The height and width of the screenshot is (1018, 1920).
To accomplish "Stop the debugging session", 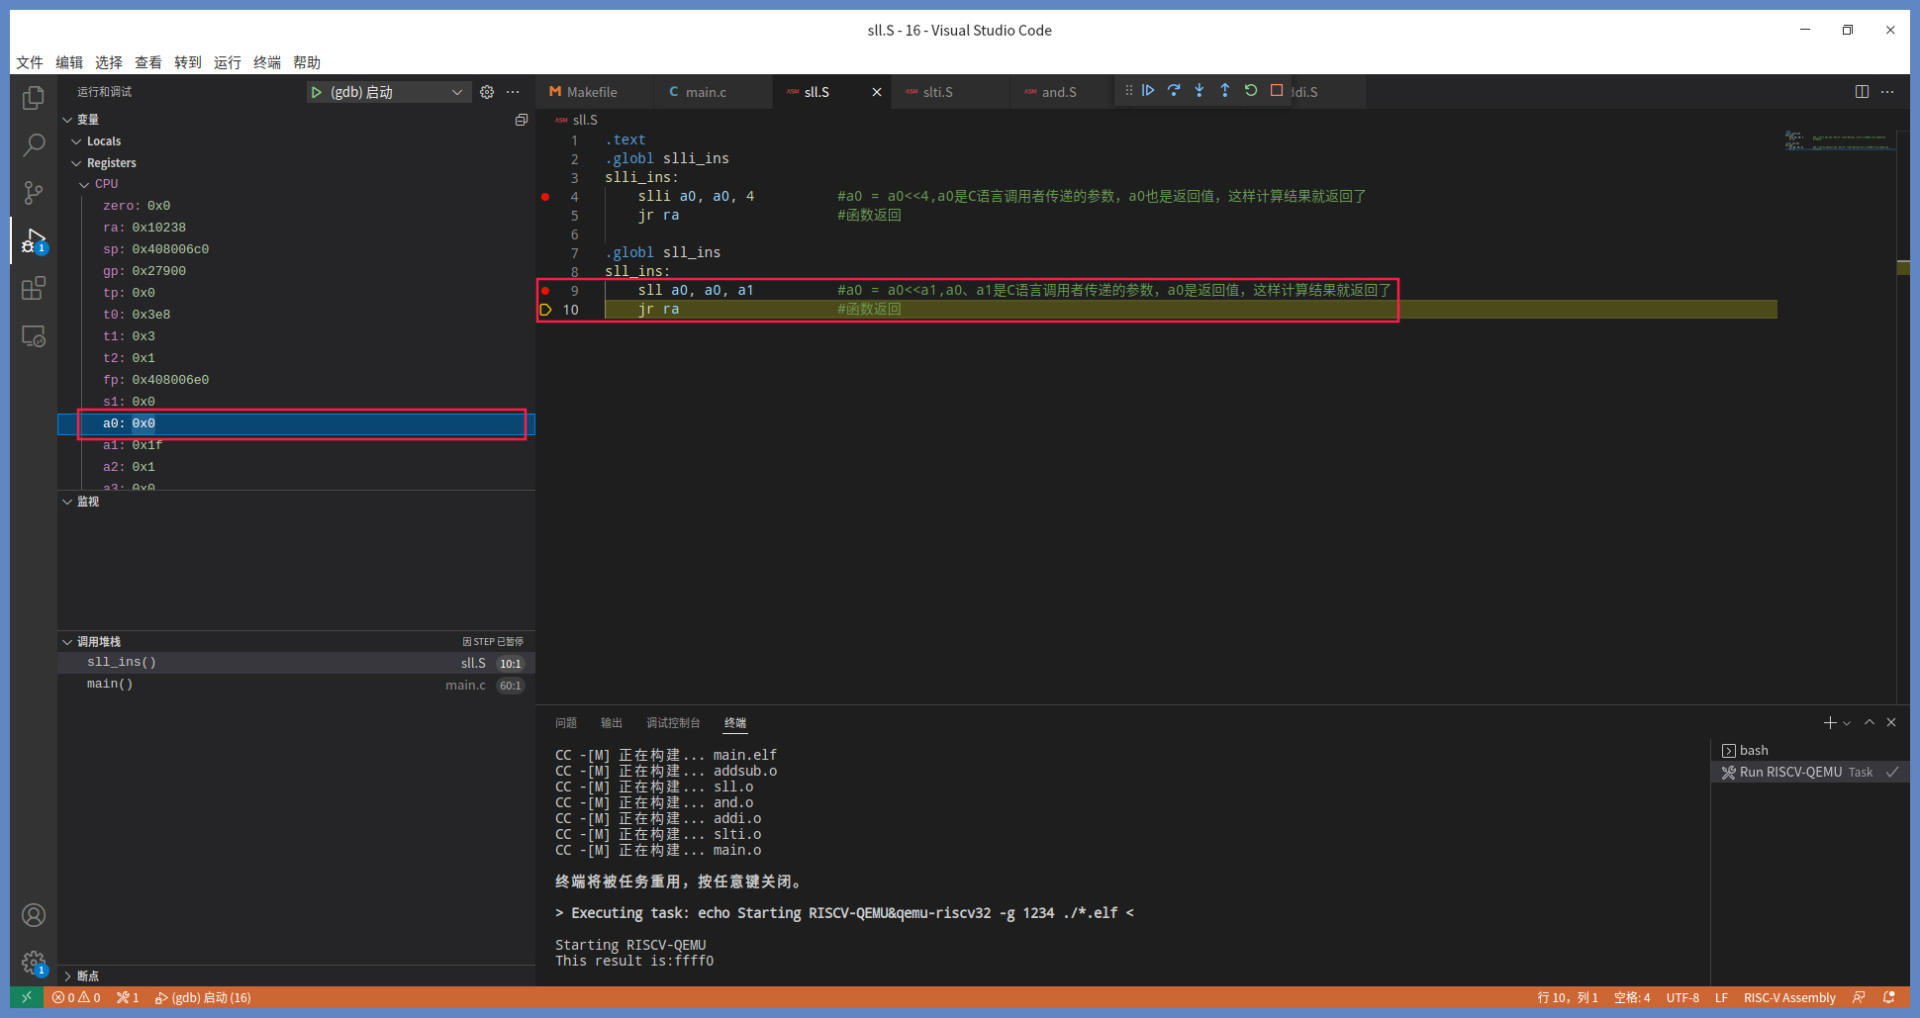I will (x=1277, y=91).
